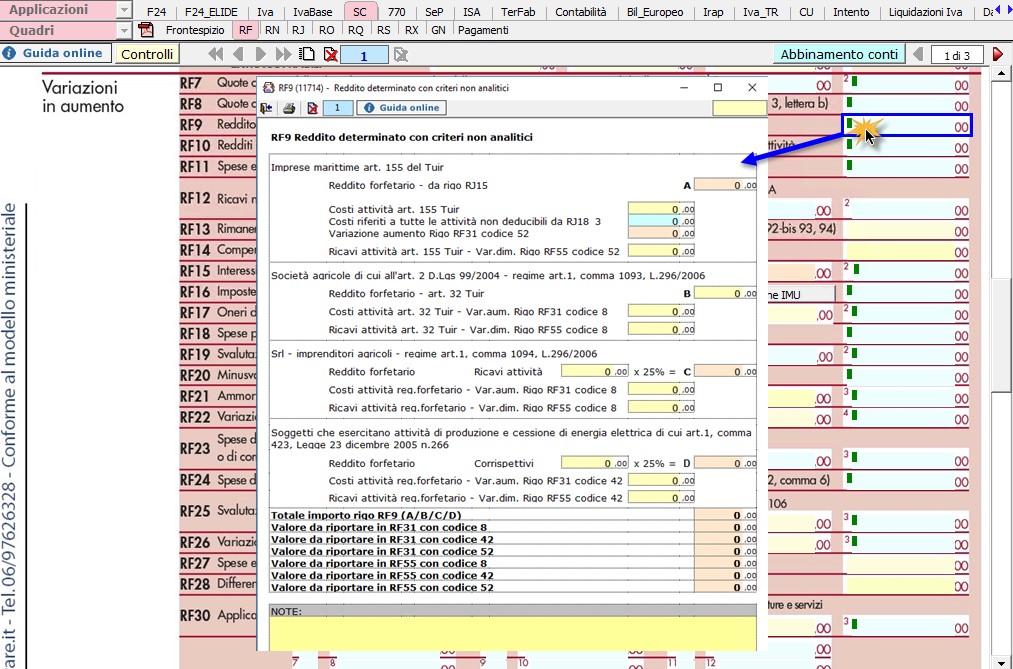Click the yellow NOTE text area
This screenshot has height=669, width=1013.
coord(513,633)
